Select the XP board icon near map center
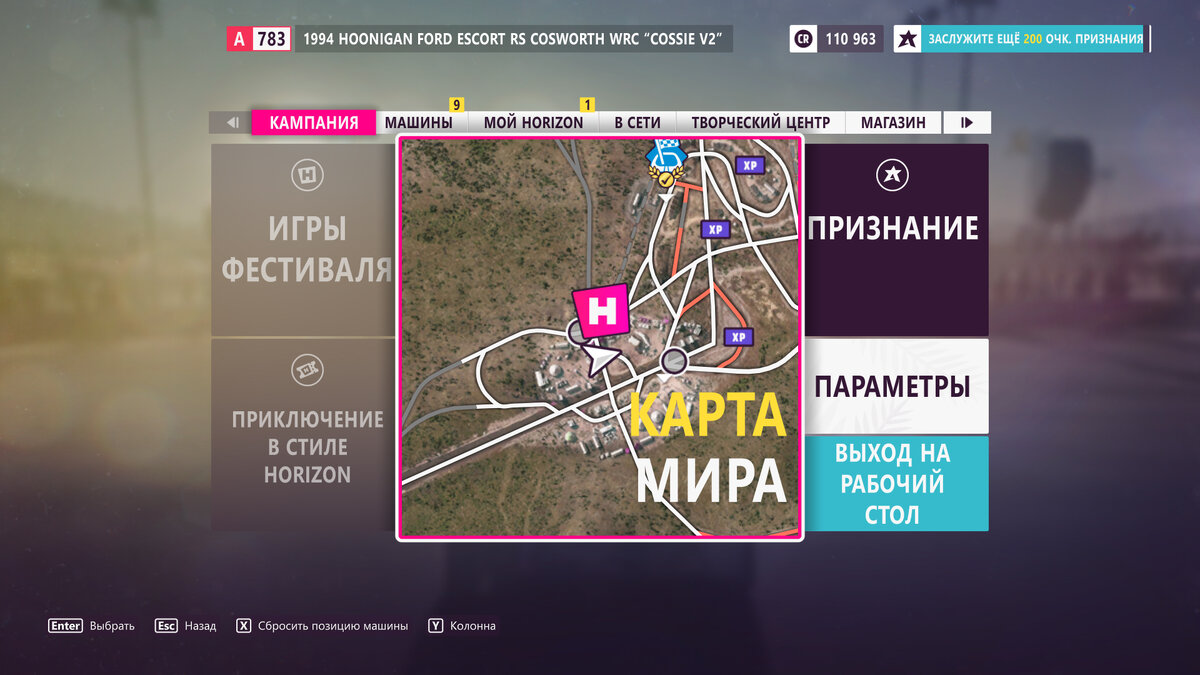 pos(714,229)
